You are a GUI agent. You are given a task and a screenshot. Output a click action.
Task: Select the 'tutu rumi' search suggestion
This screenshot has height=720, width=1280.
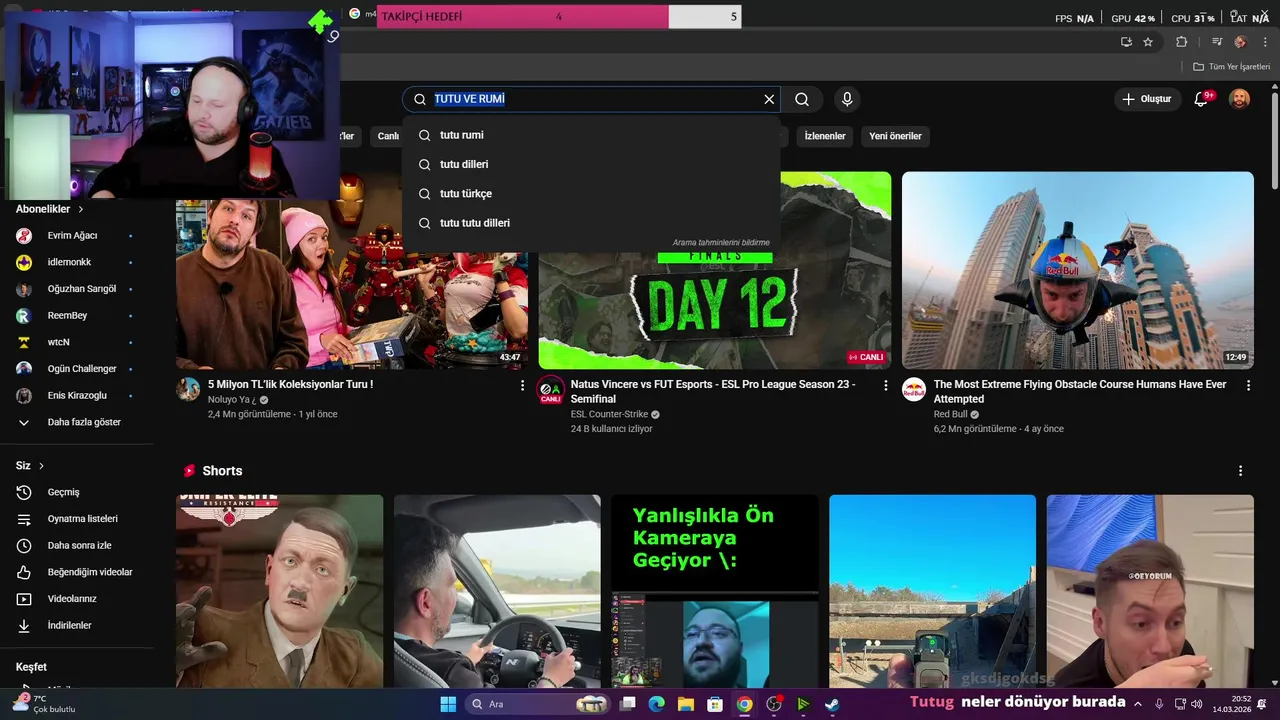tap(591, 135)
